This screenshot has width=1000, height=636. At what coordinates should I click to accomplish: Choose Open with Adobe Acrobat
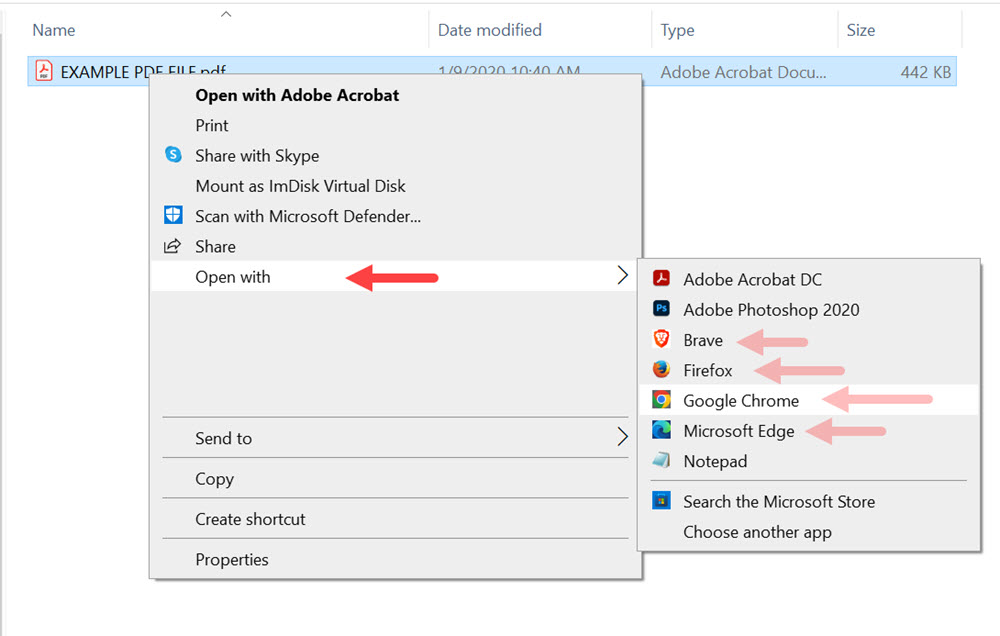tap(297, 95)
